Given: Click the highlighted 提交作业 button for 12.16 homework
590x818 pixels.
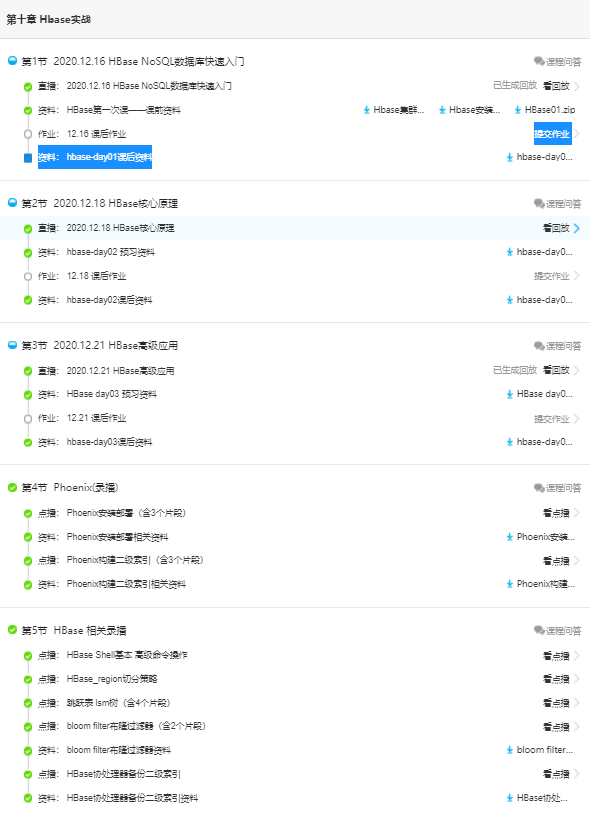Looking at the screenshot, I should [x=552, y=134].
